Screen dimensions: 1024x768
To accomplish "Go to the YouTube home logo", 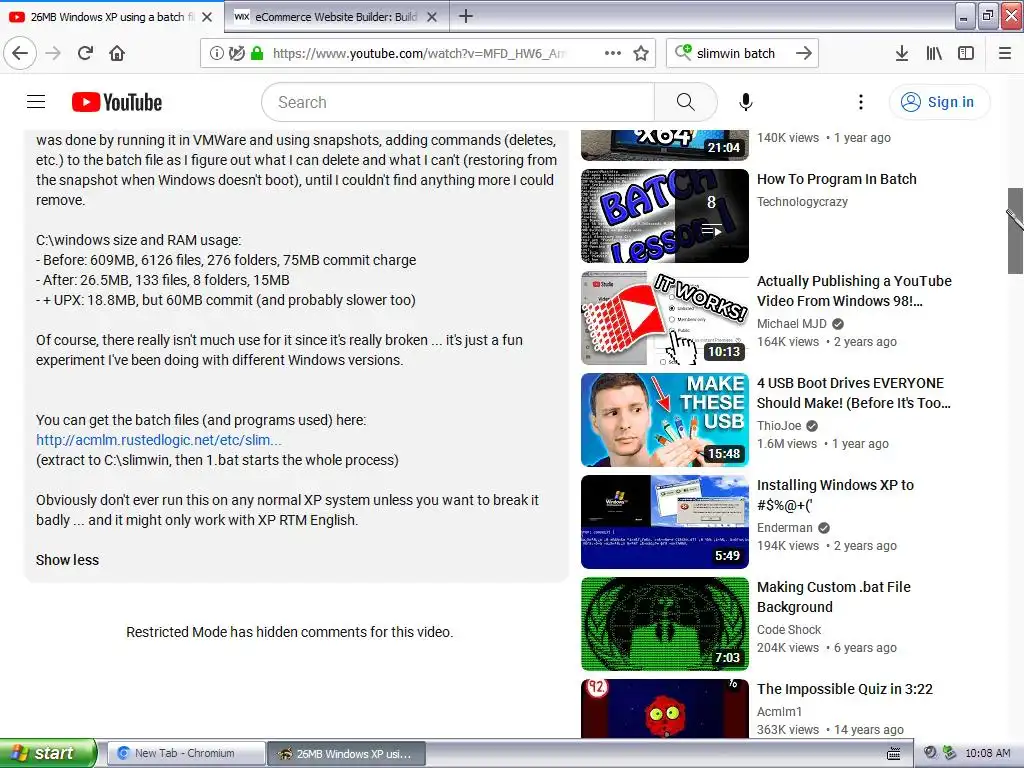I will tap(117, 102).
